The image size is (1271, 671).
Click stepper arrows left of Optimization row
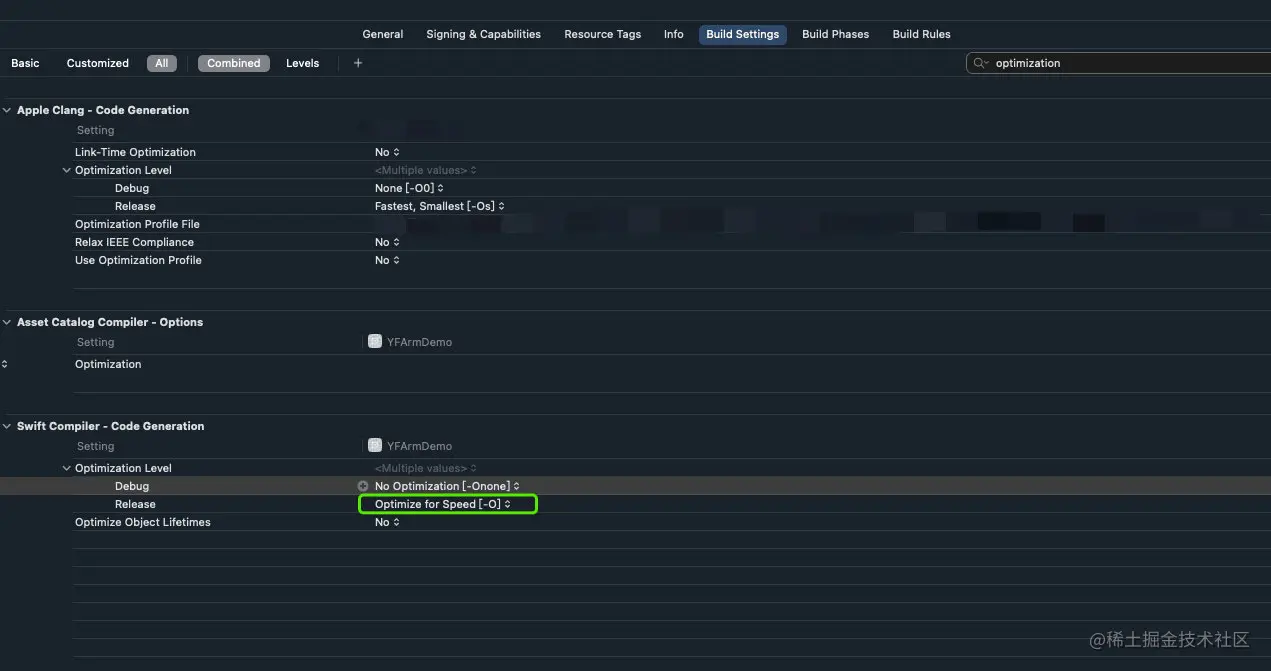tap(4, 364)
